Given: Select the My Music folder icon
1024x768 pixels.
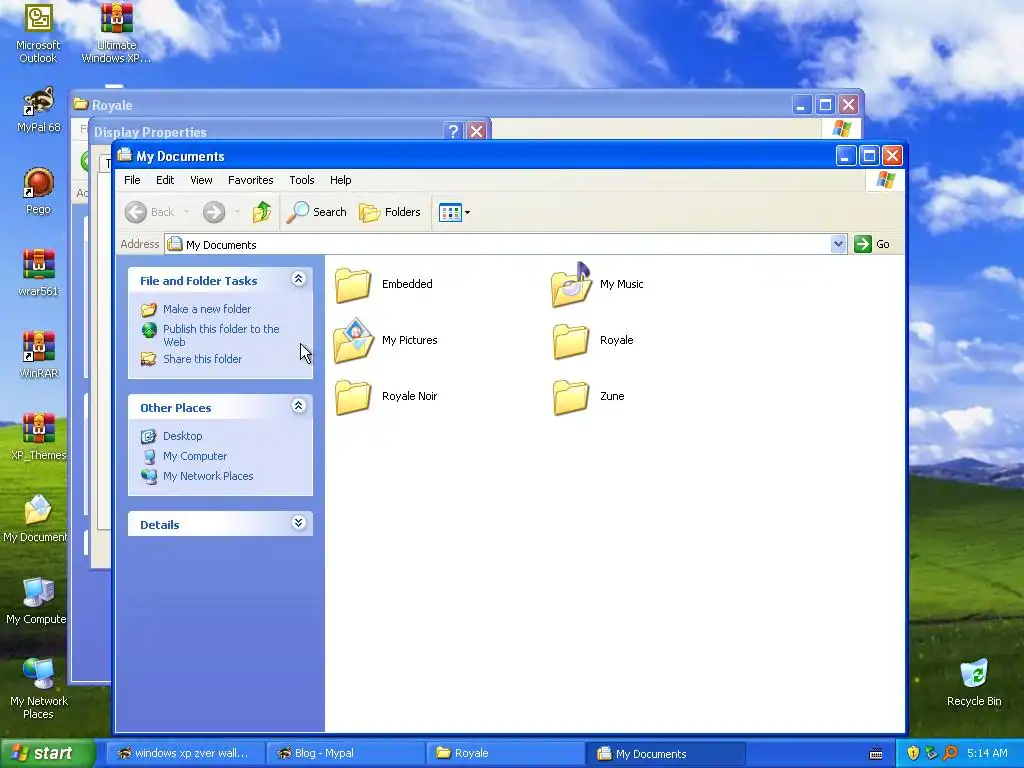Looking at the screenshot, I should [x=571, y=285].
